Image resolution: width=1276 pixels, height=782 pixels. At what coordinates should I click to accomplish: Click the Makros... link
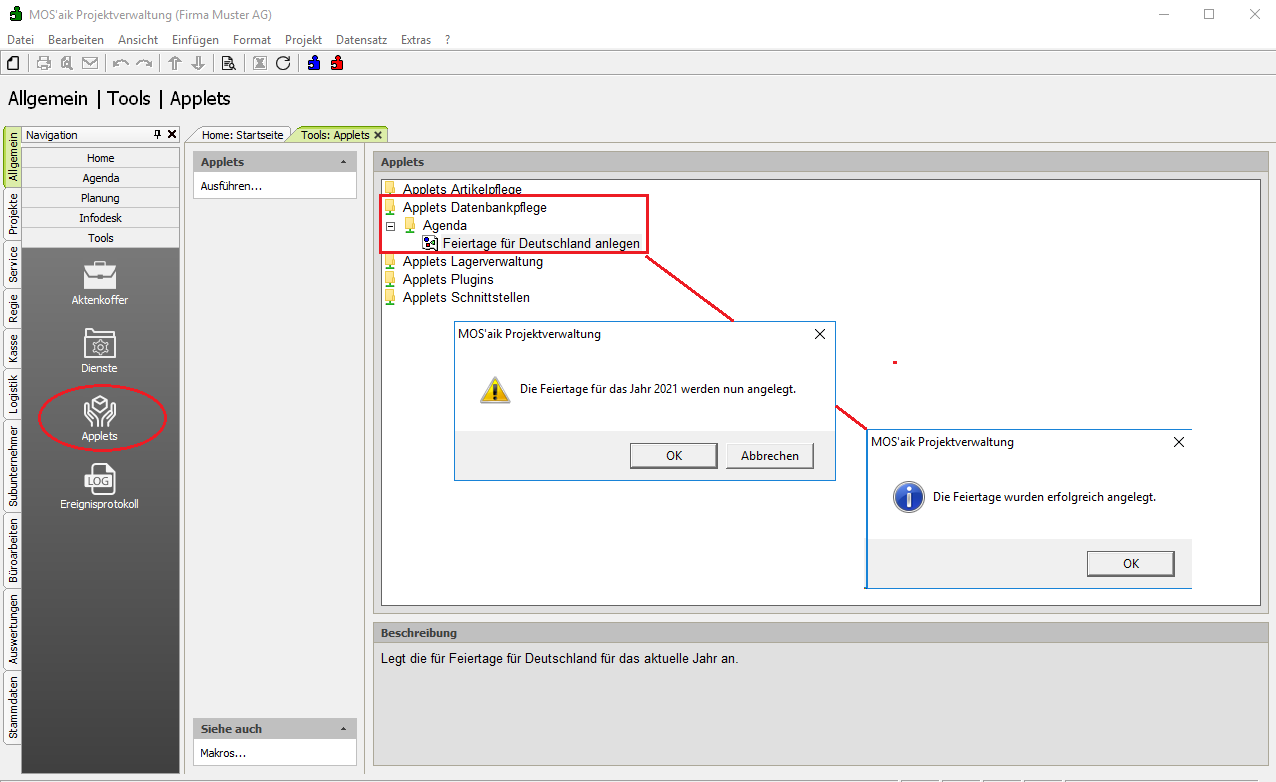223,753
